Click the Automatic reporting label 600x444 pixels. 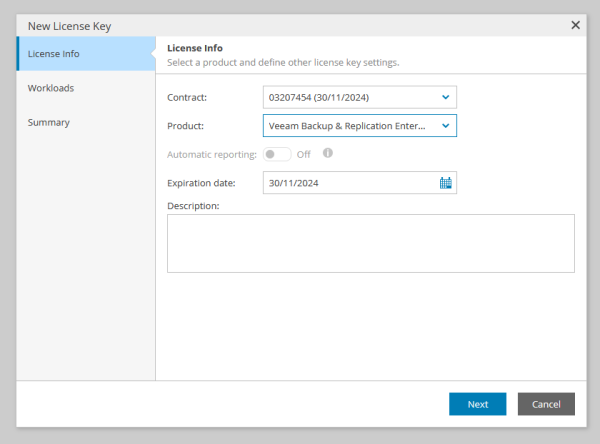coord(212,155)
